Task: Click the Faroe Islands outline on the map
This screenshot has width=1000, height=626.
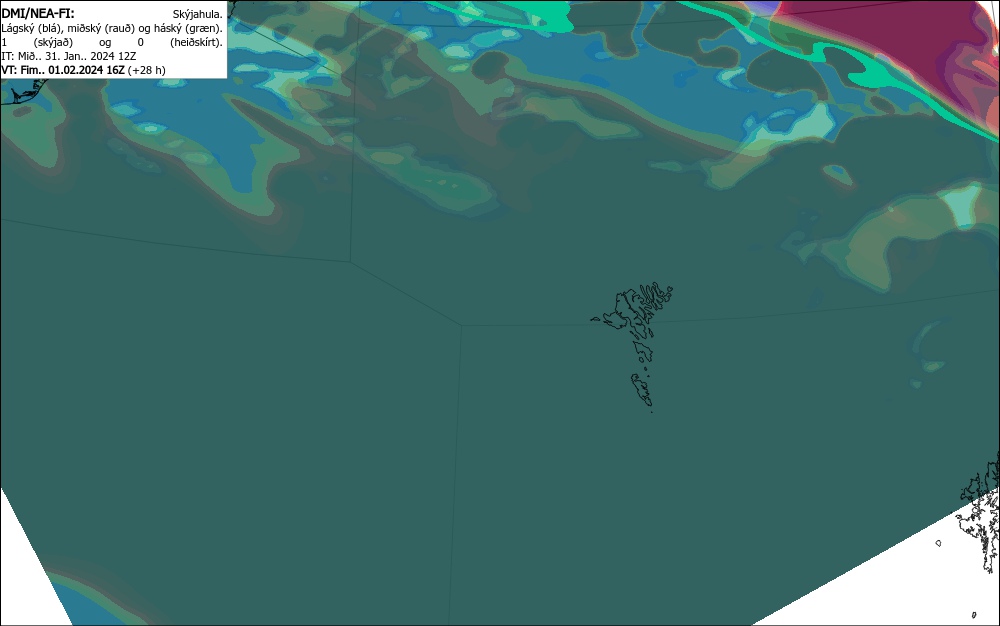Action: [633, 345]
